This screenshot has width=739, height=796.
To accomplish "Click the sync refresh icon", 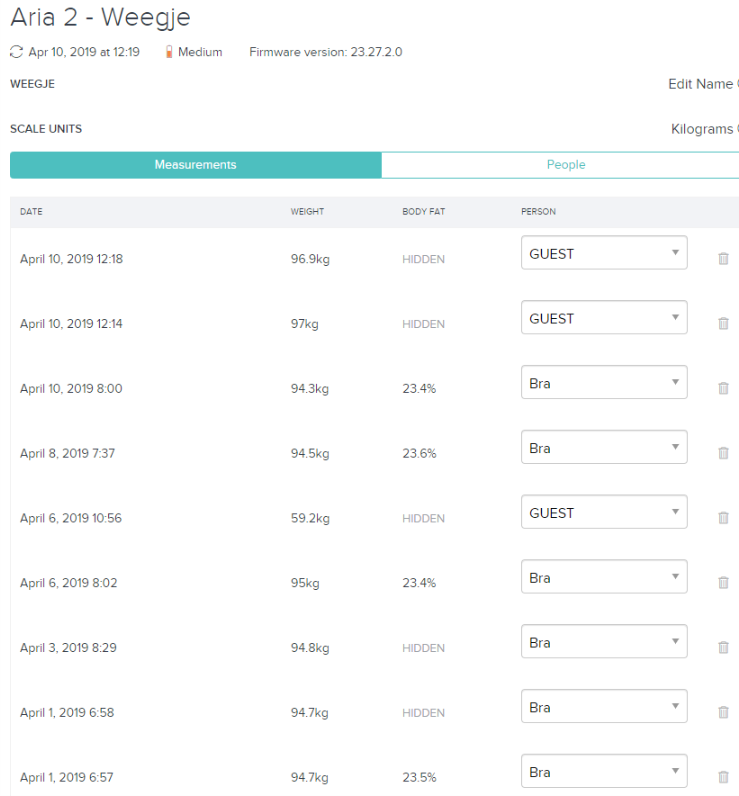I will (16, 52).
